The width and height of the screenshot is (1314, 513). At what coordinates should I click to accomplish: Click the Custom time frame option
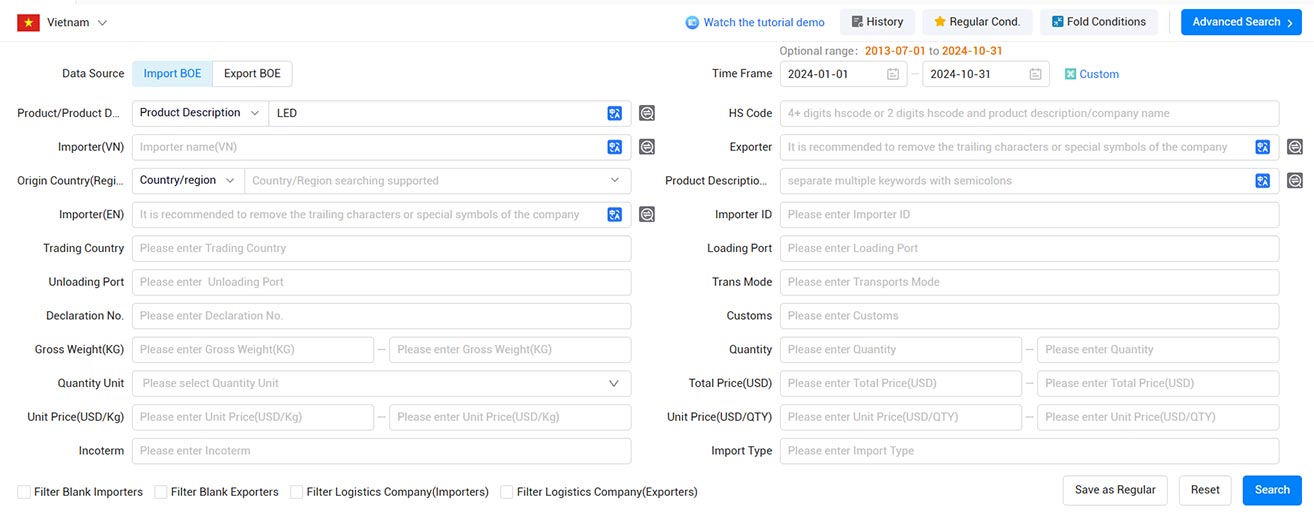[x=1092, y=74]
